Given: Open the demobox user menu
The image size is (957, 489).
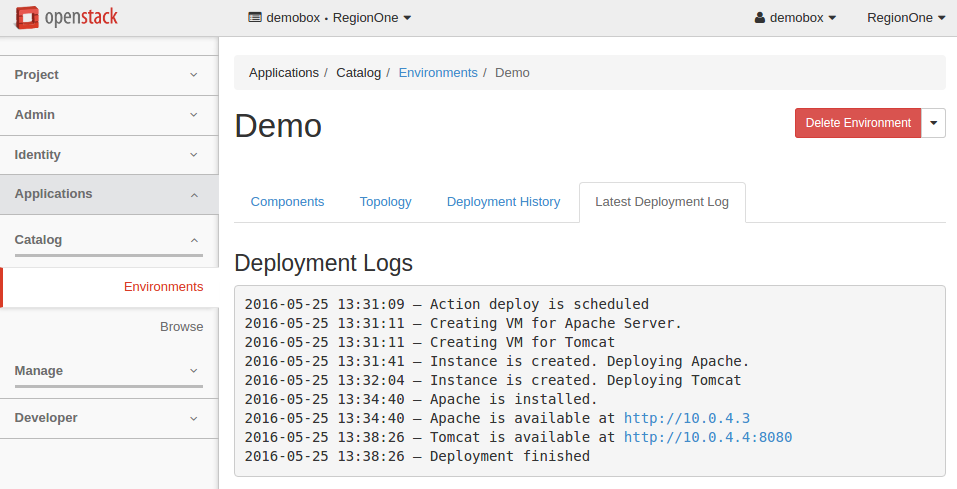Looking at the screenshot, I should [795, 18].
